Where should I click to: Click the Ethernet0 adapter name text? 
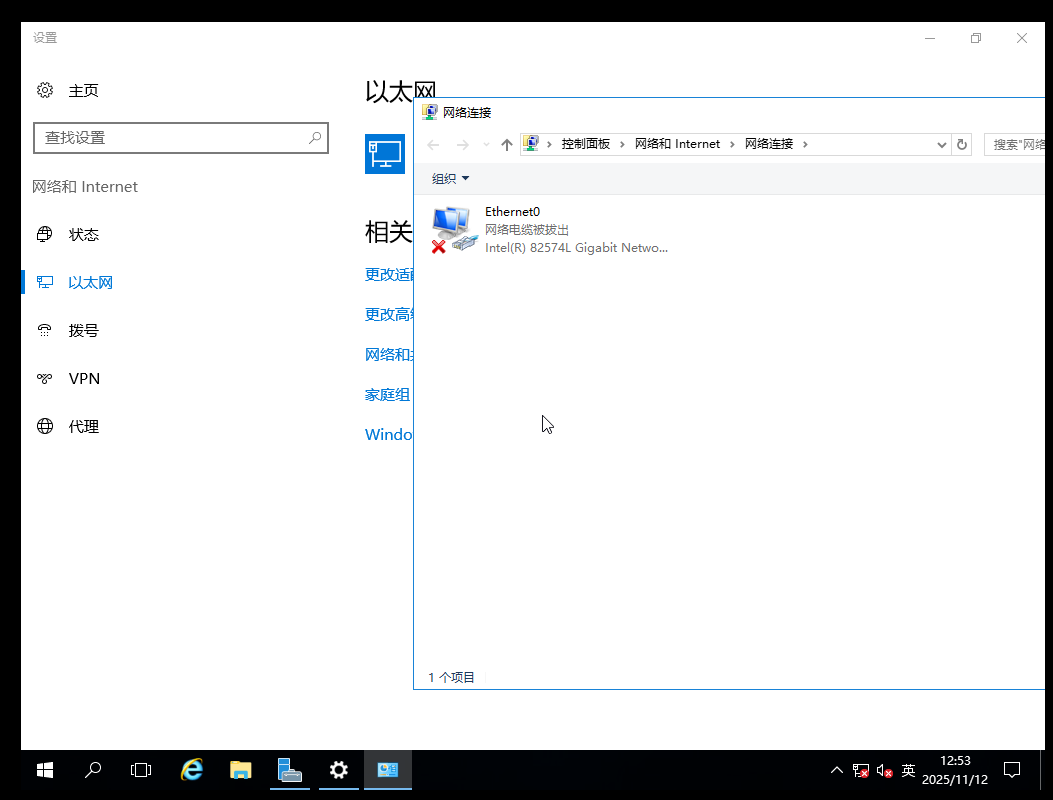[512, 212]
